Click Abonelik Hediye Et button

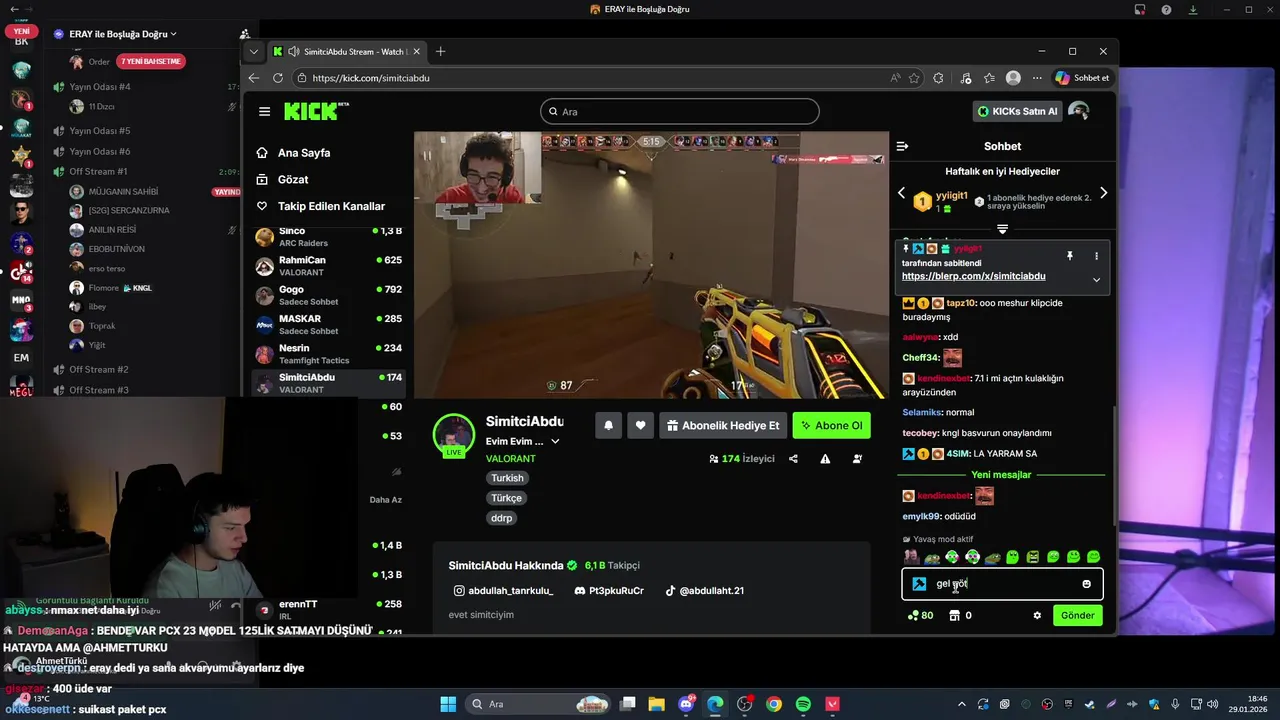[722, 425]
